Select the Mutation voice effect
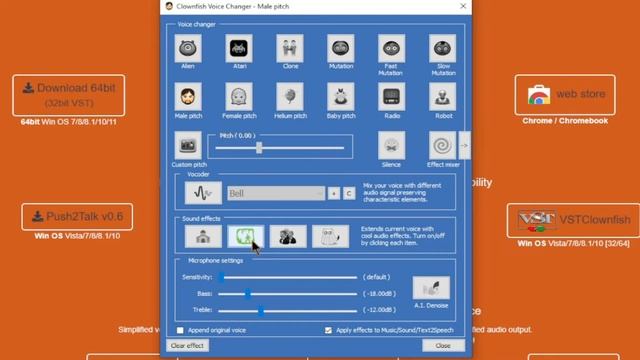640x360 pixels. pyautogui.click(x=340, y=48)
